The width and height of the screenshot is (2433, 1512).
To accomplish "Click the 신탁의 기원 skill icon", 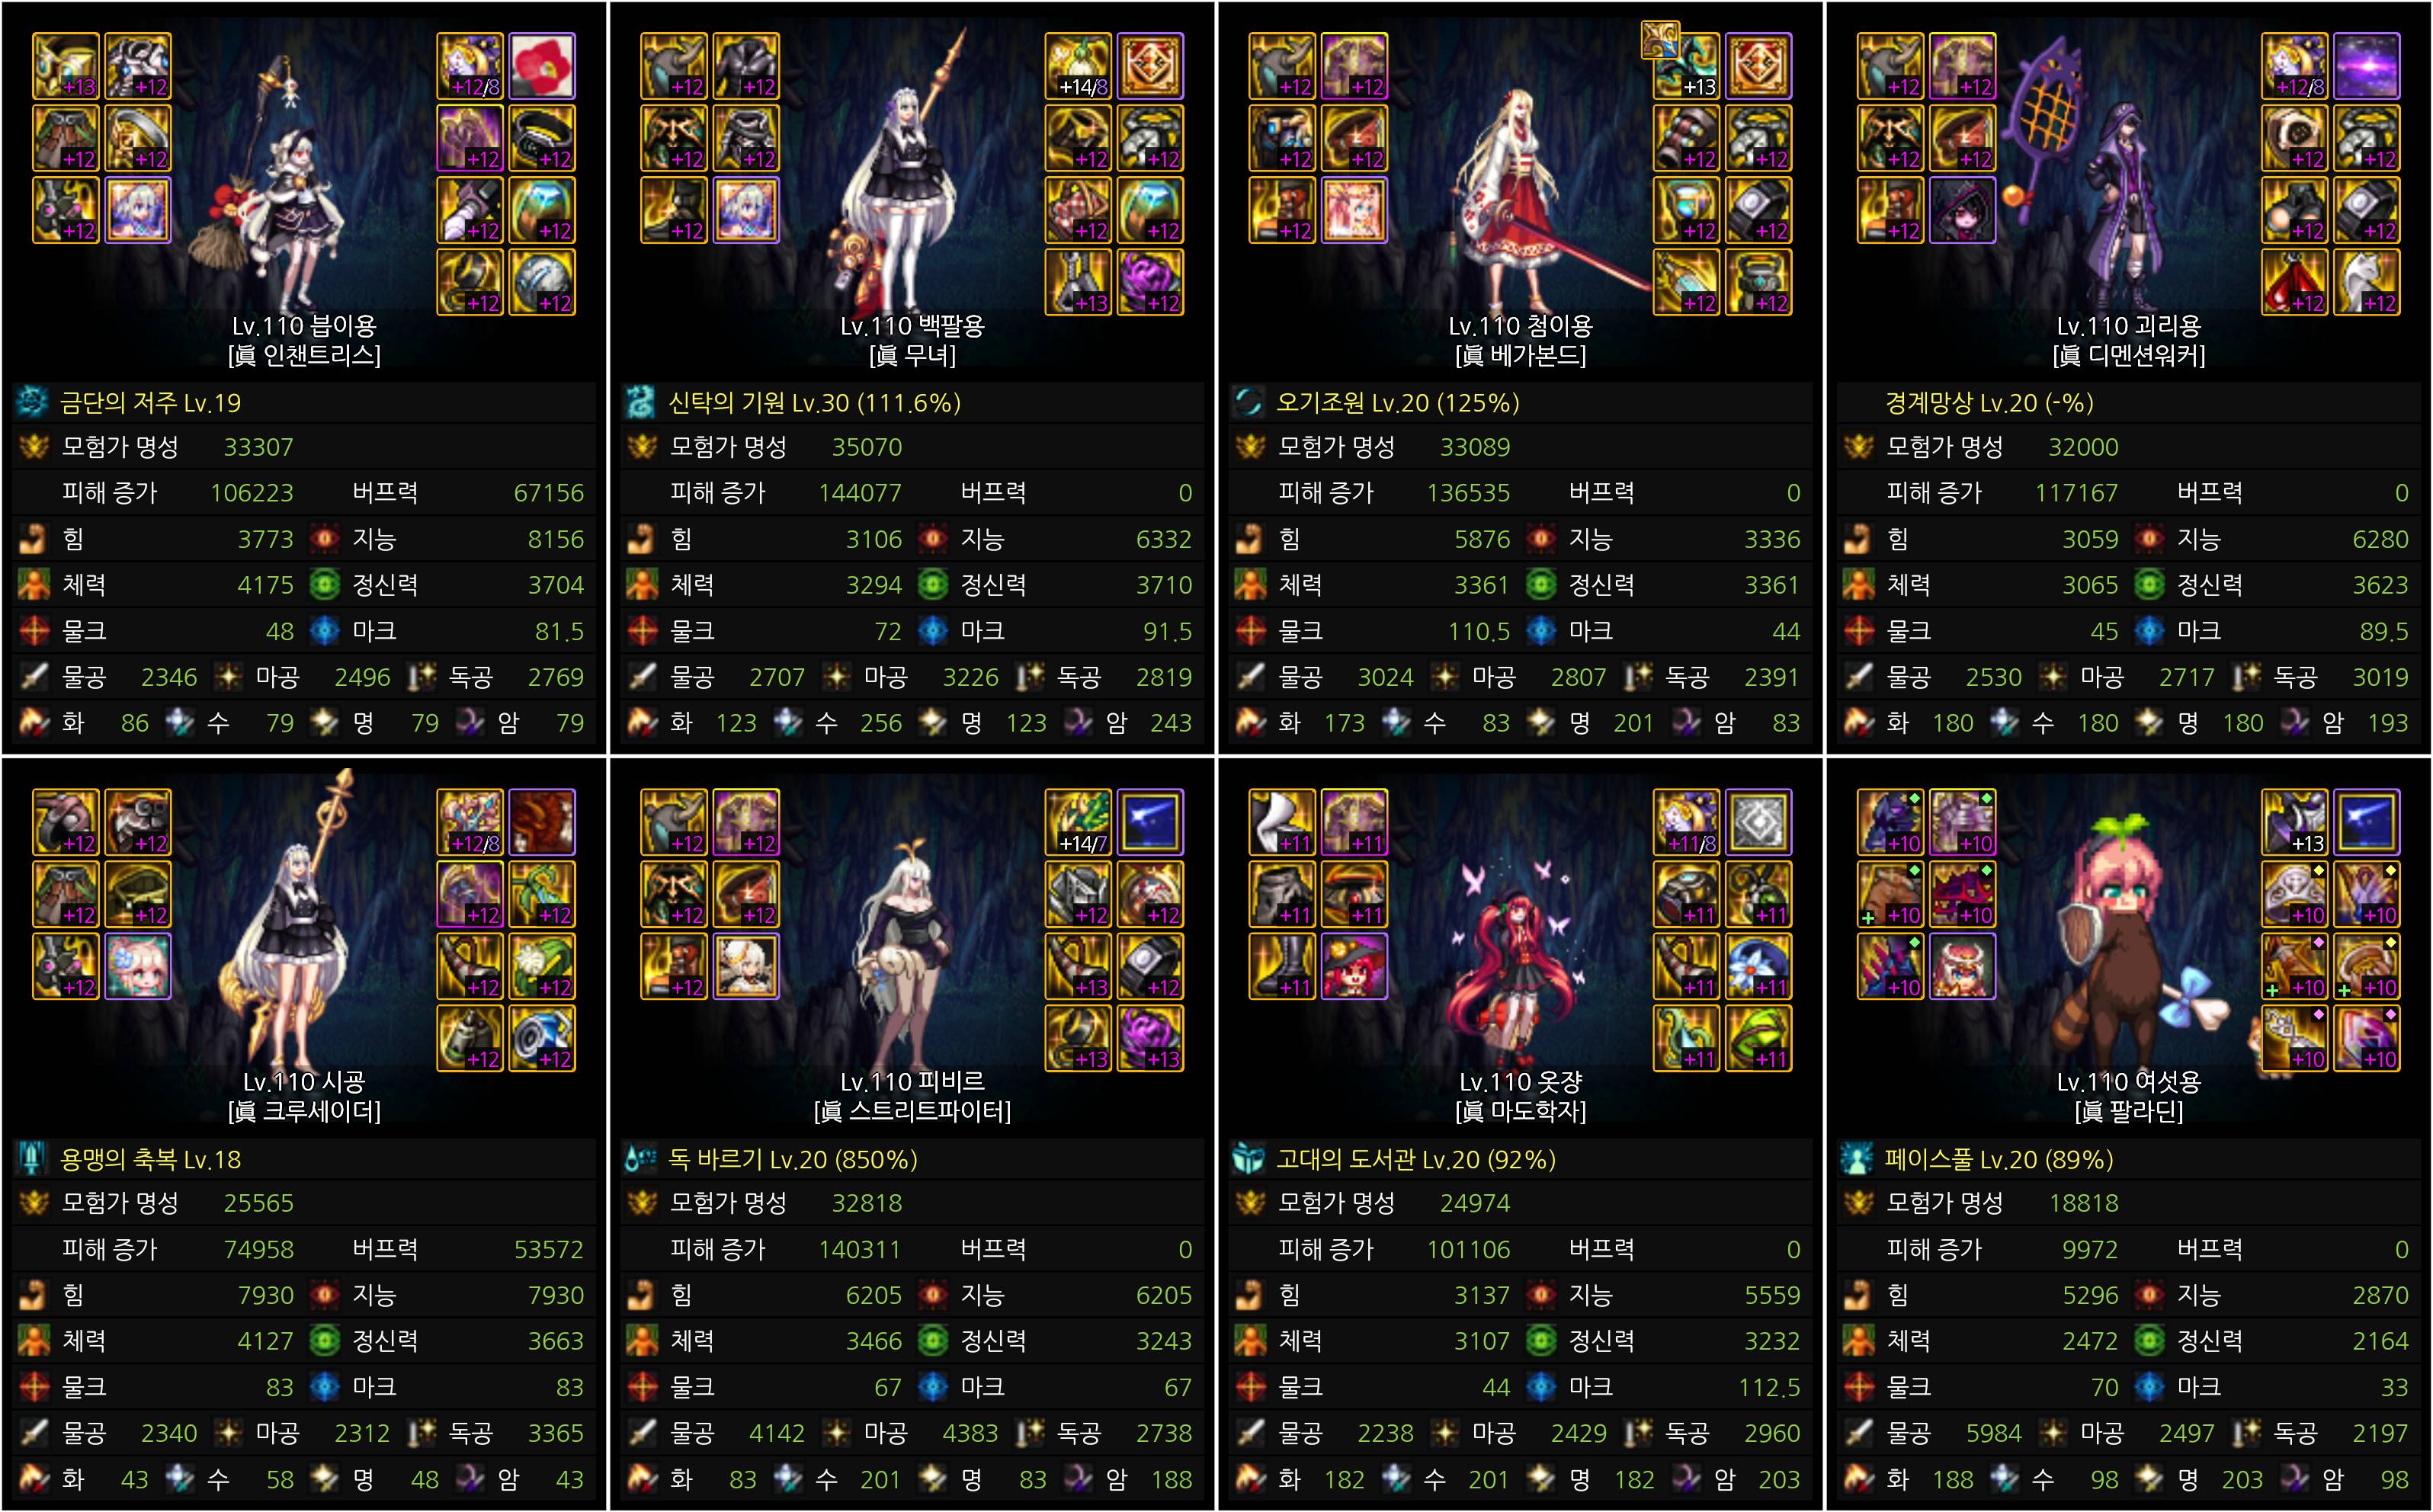I will click(x=641, y=403).
